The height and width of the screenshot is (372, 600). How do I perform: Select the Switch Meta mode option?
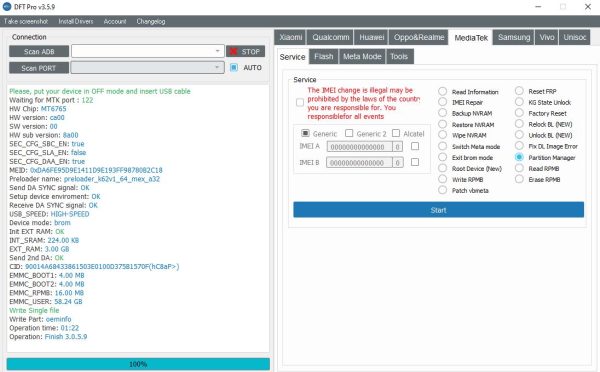click(442, 146)
